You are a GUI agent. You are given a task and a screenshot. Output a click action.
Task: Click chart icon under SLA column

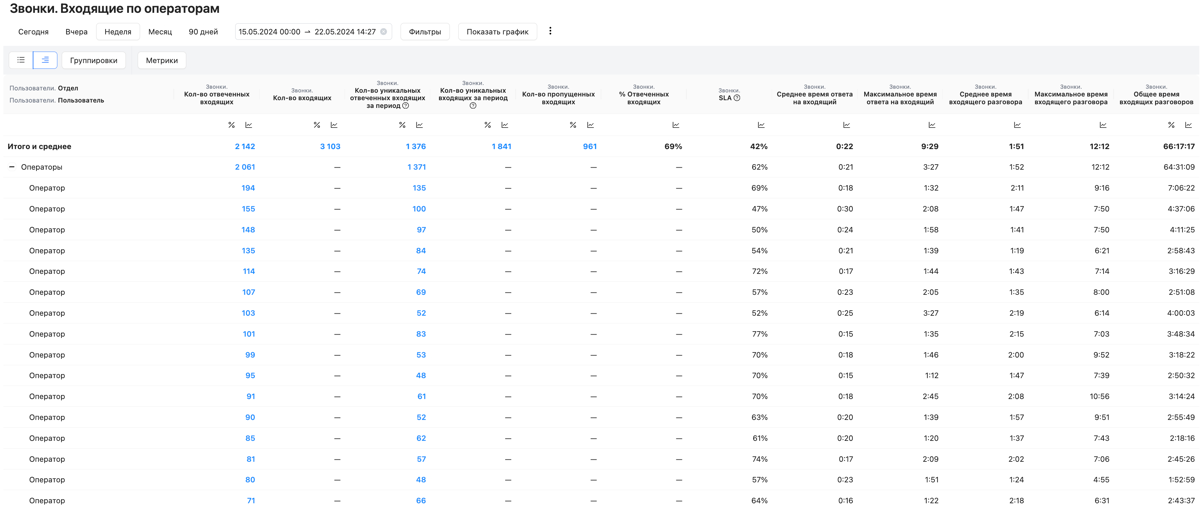tap(761, 125)
